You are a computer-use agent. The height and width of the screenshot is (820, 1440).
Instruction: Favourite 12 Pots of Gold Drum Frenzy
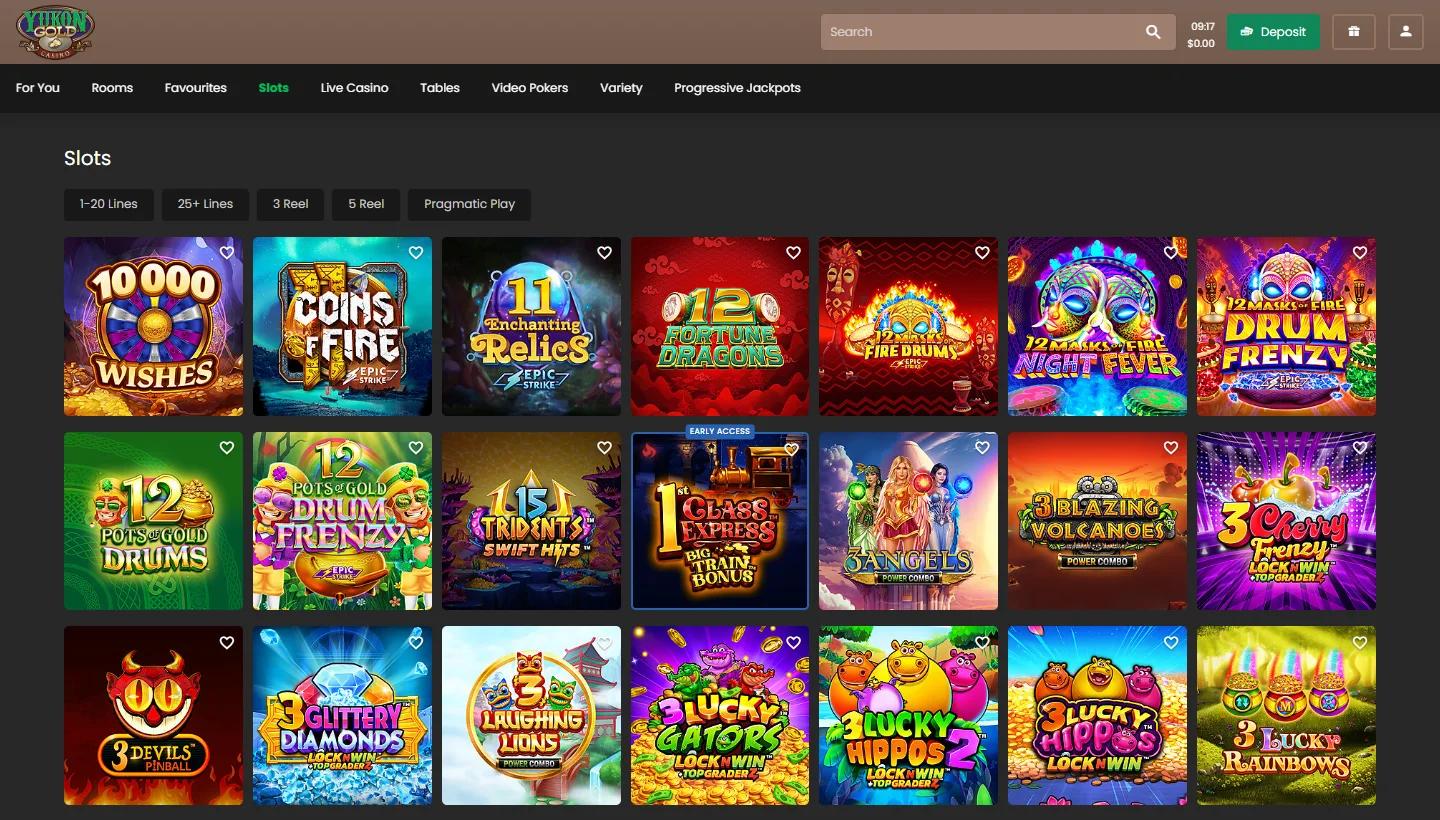click(415, 448)
